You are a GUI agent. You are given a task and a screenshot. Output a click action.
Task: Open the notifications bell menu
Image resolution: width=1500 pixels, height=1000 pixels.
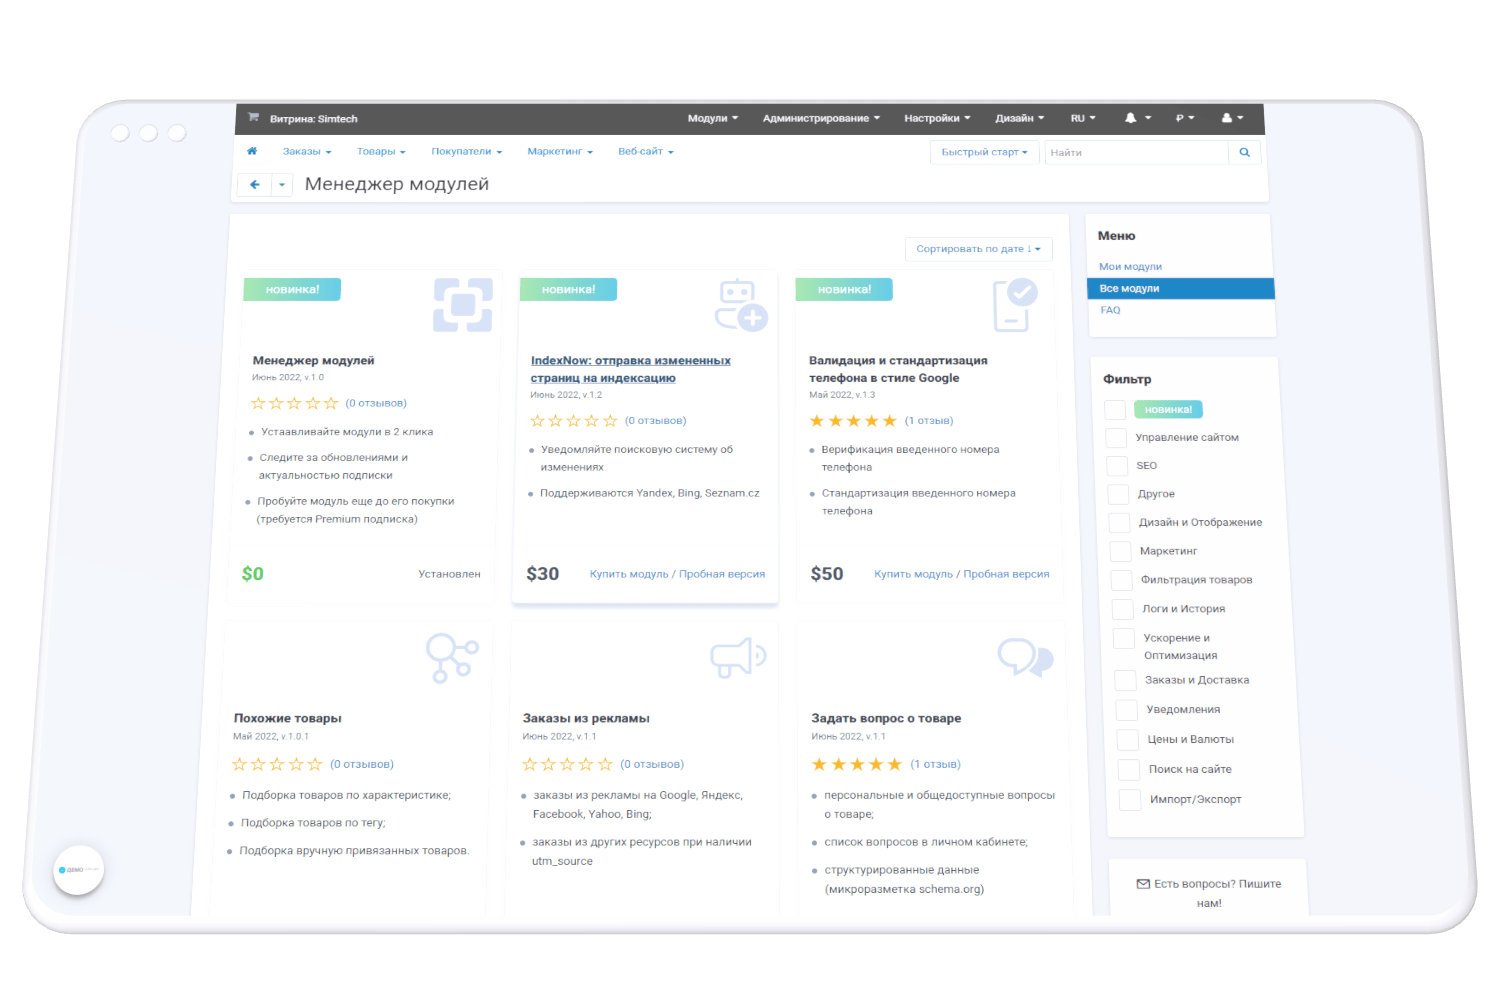(1131, 118)
